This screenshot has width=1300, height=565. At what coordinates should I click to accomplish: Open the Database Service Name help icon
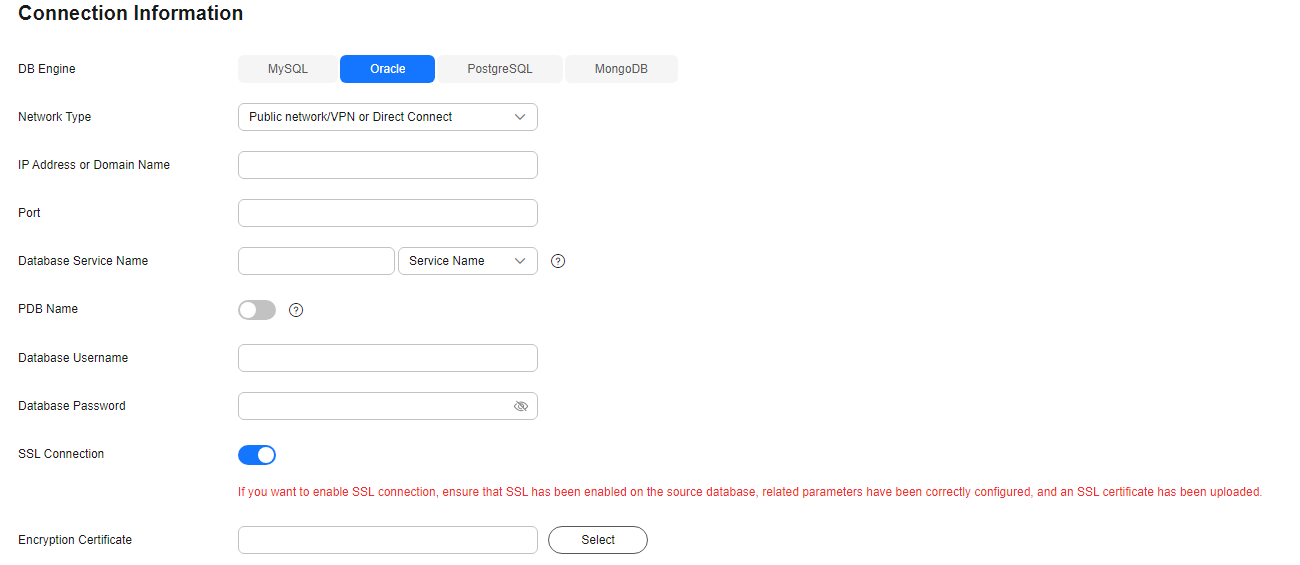point(558,261)
